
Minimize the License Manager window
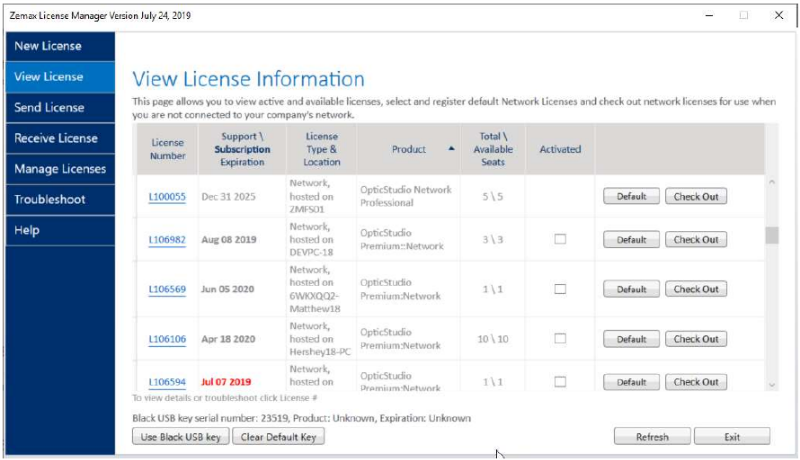(709, 15)
